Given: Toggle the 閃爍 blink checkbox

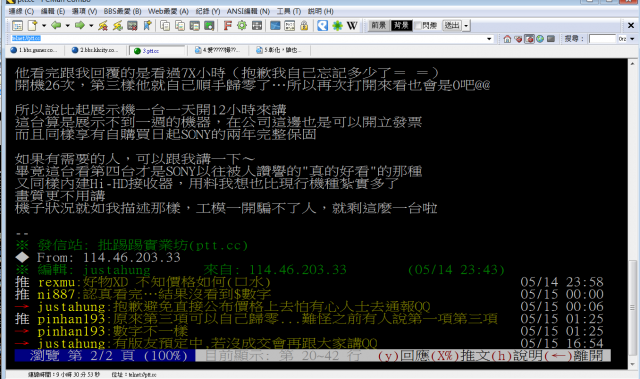Looking at the screenshot, I should (x=418, y=26).
